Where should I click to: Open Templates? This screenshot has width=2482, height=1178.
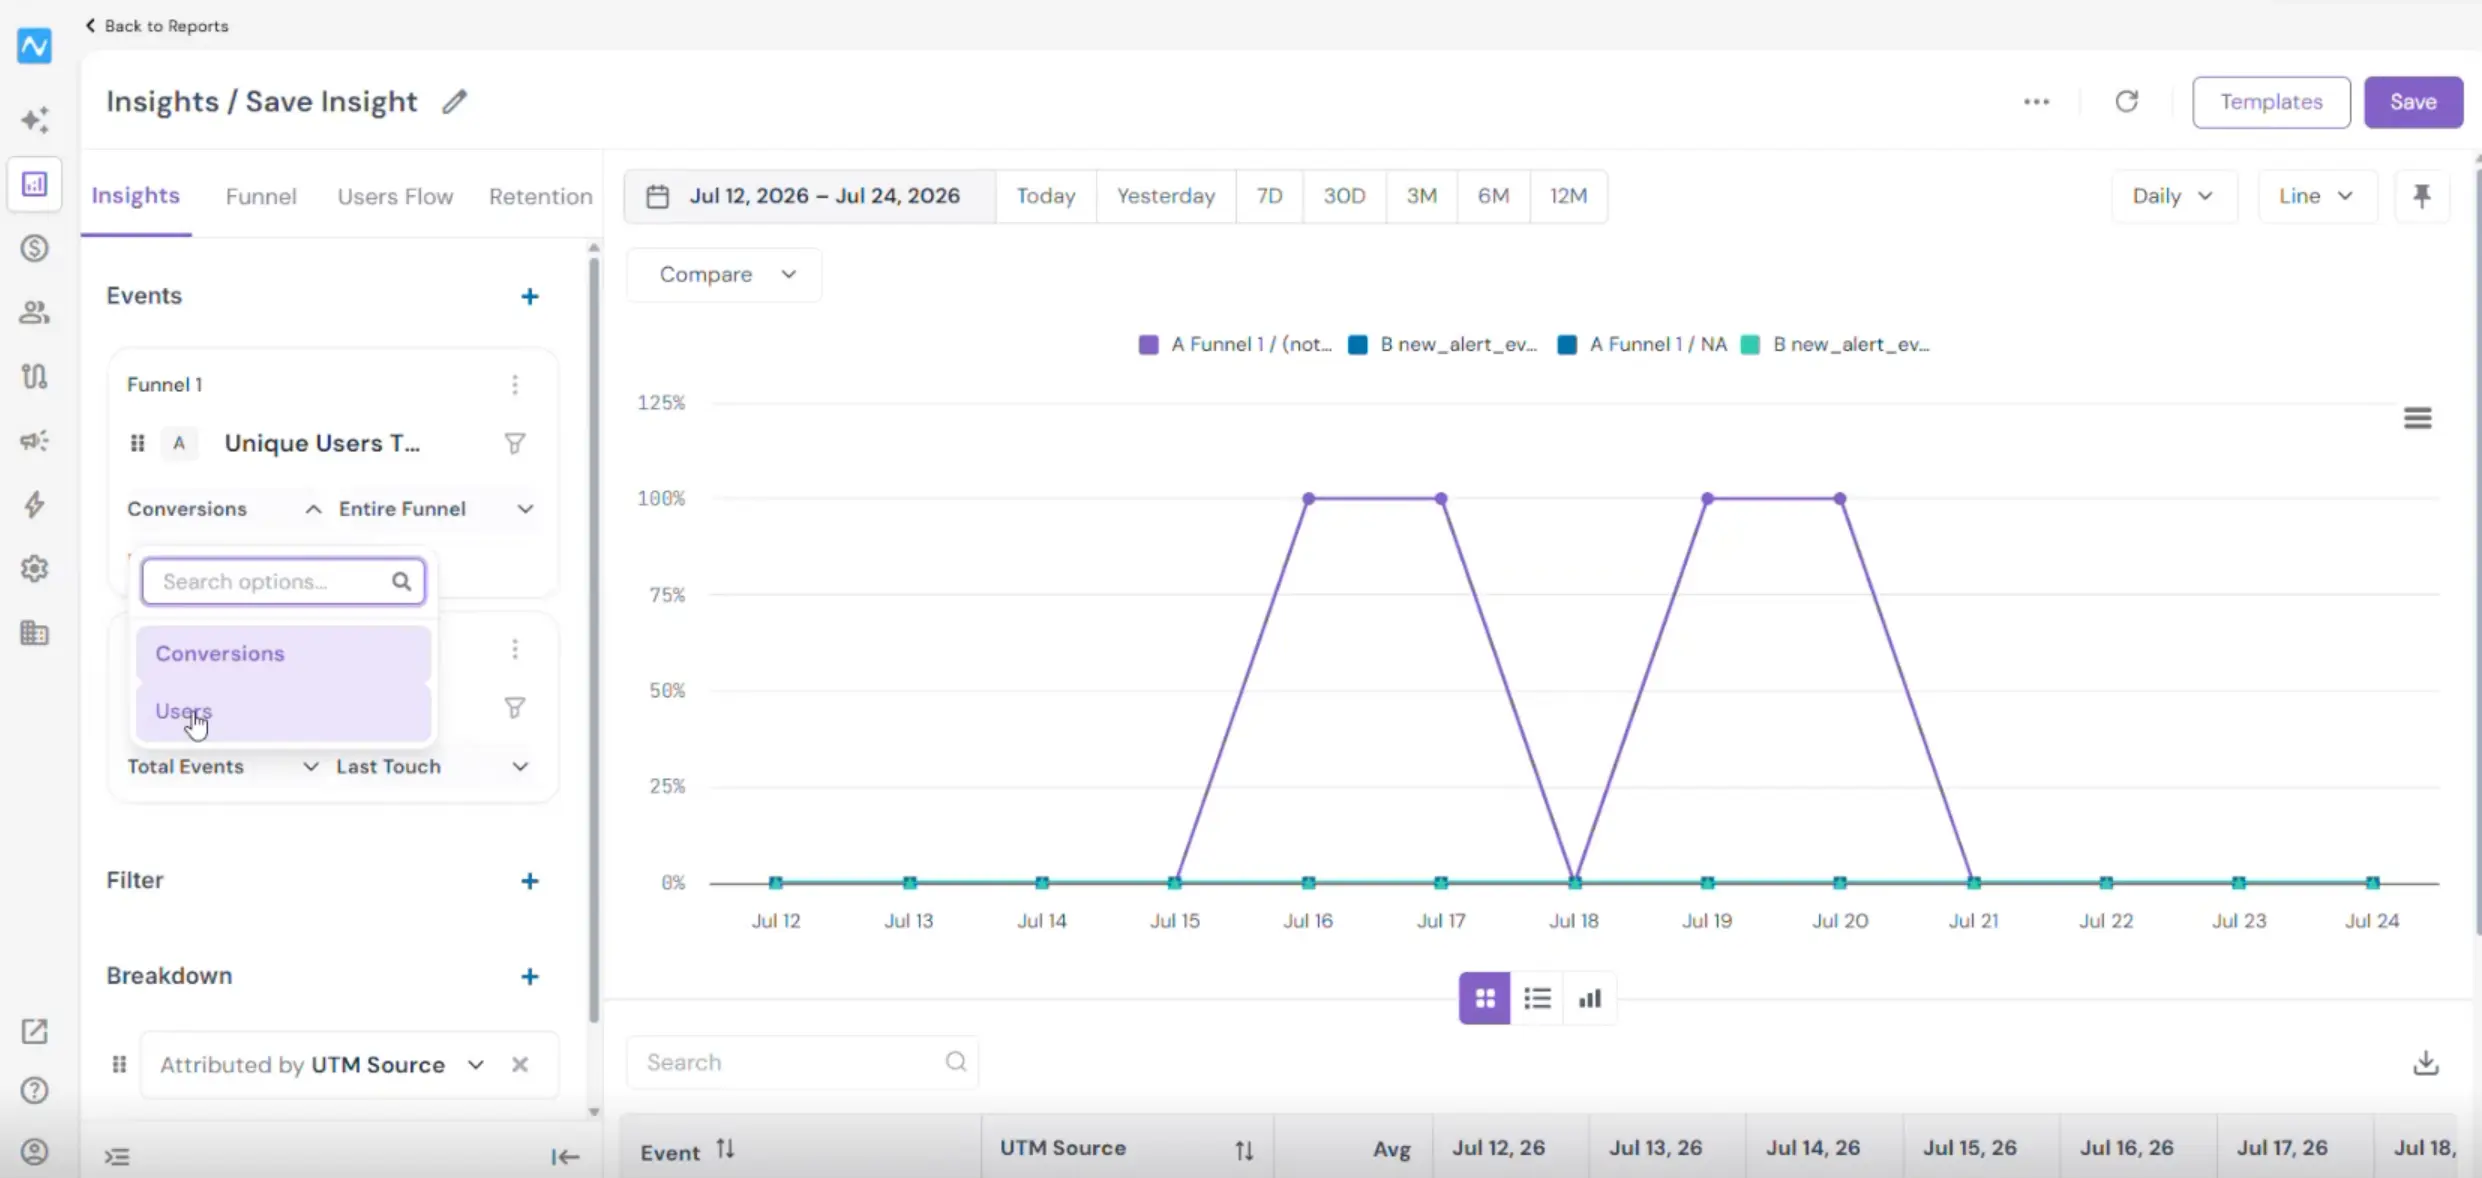click(2270, 102)
